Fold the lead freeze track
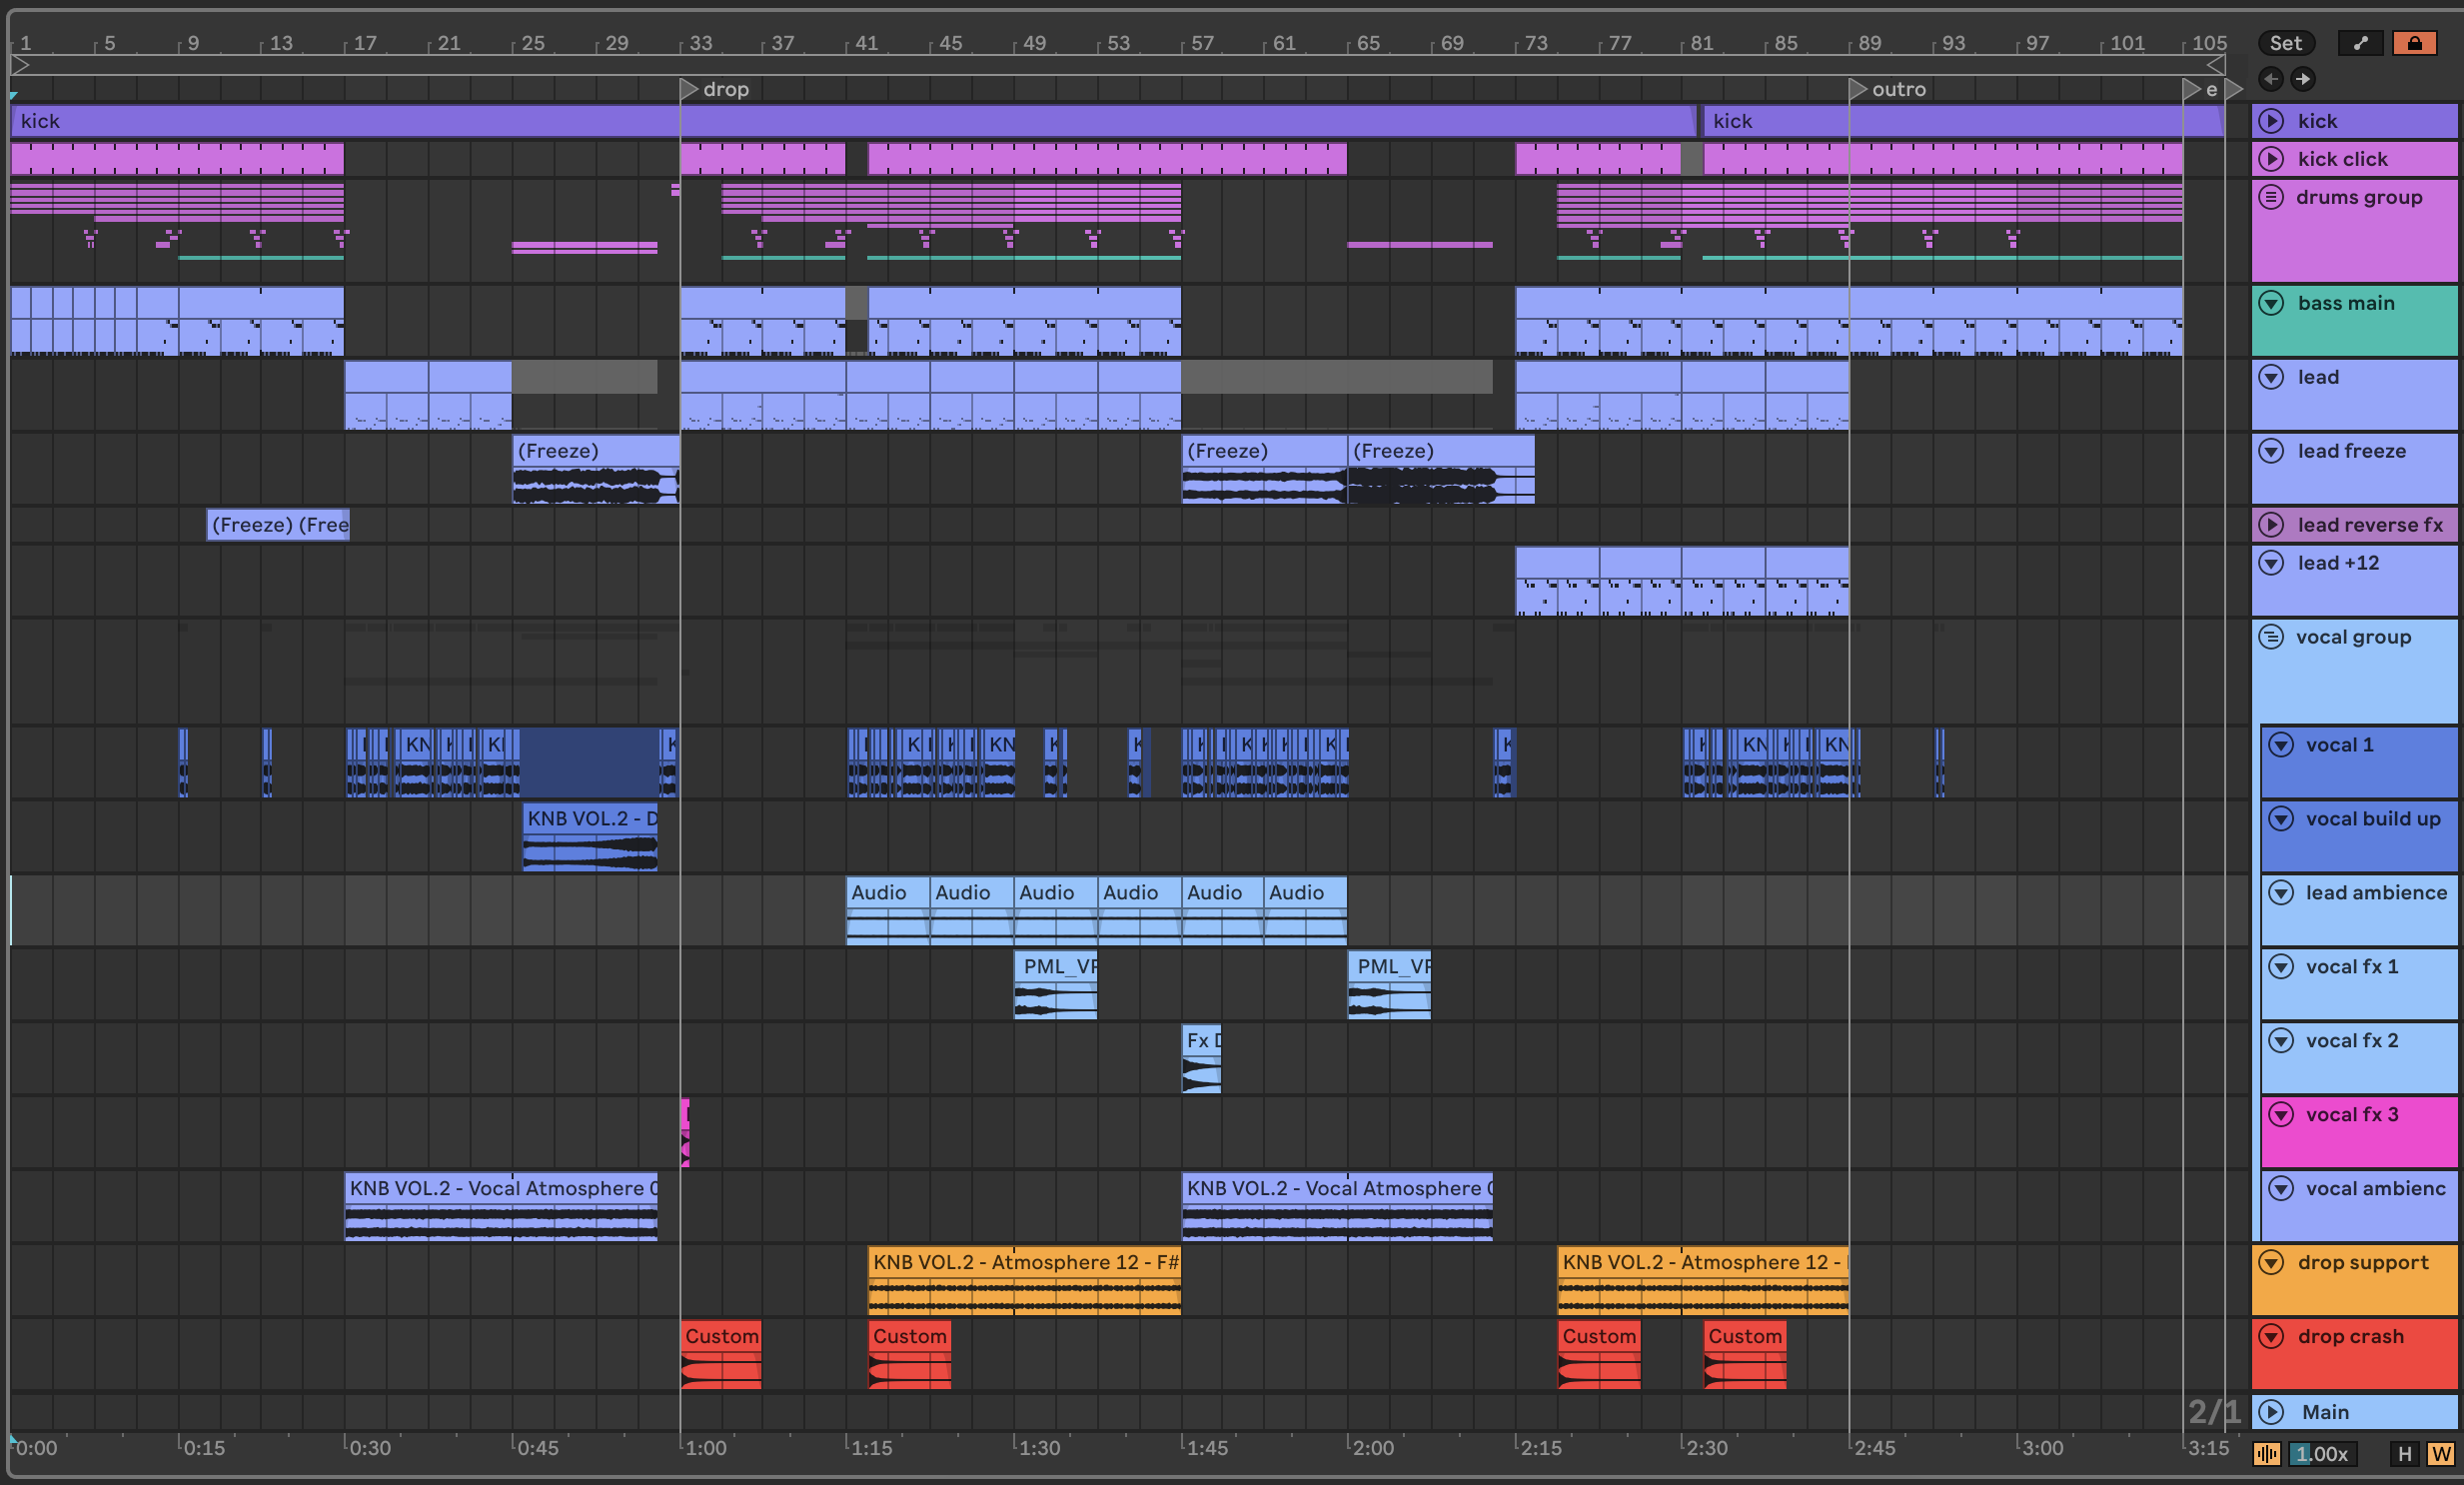This screenshot has width=2464, height=1485. pyautogui.click(x=2271, y=451)
